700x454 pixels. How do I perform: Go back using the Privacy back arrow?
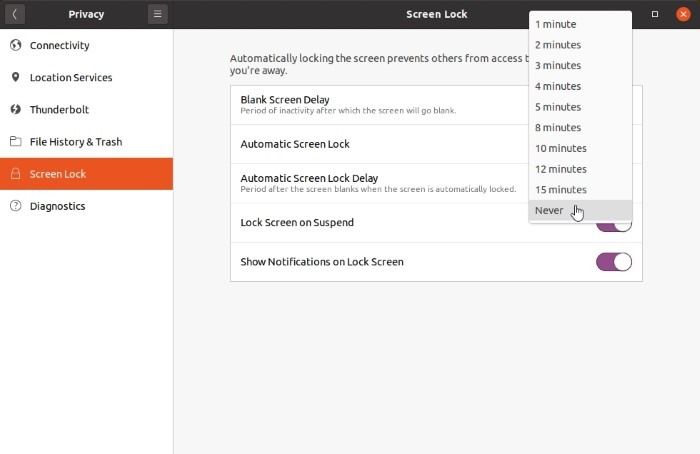[14, 14]
